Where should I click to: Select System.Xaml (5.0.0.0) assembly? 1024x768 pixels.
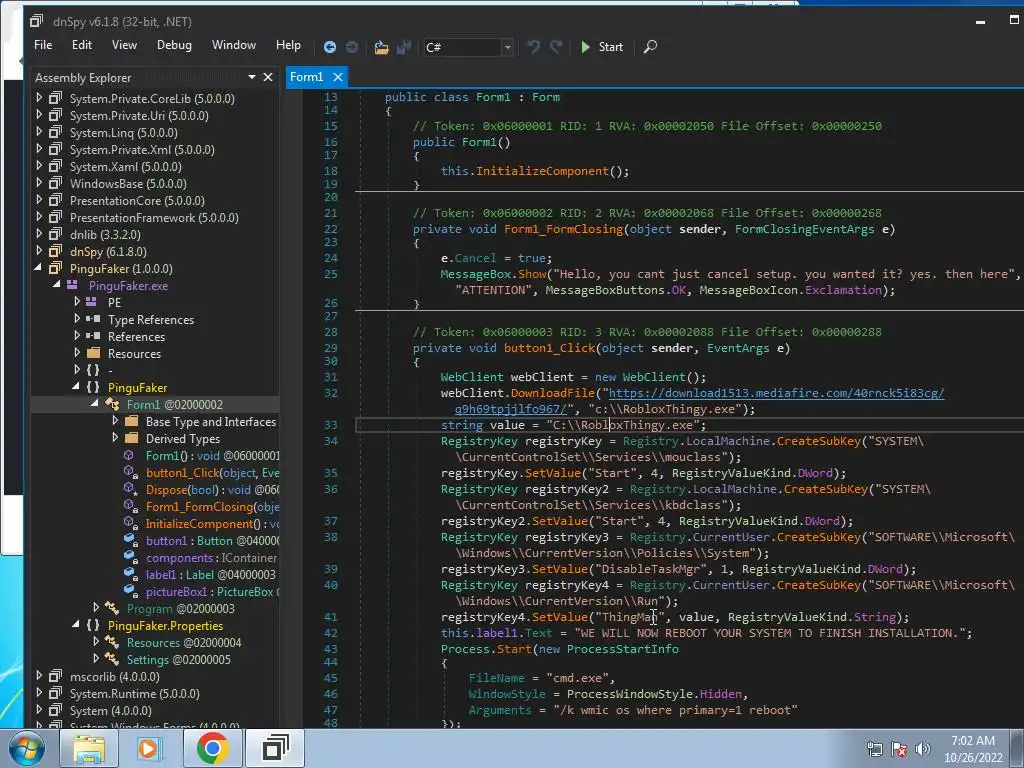point(125,167)
